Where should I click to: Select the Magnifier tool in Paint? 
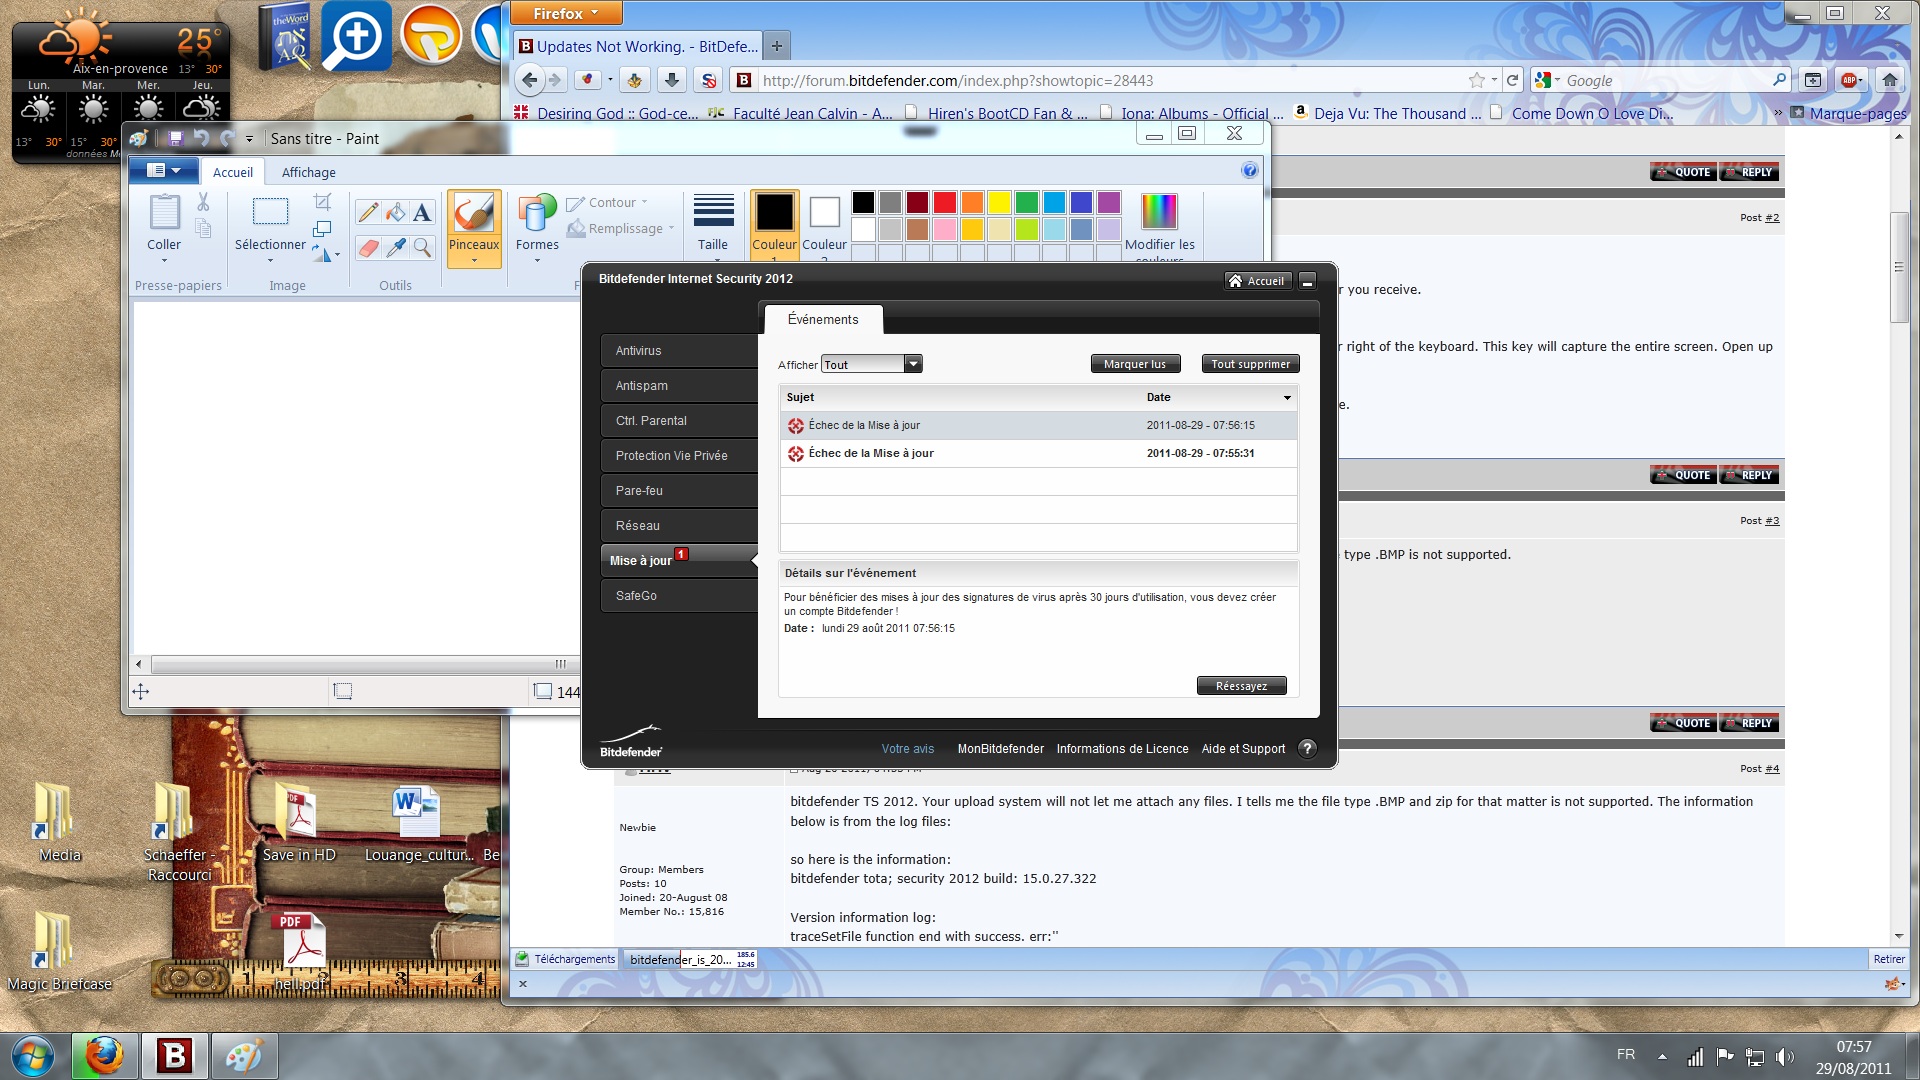(x=423, y=247)
